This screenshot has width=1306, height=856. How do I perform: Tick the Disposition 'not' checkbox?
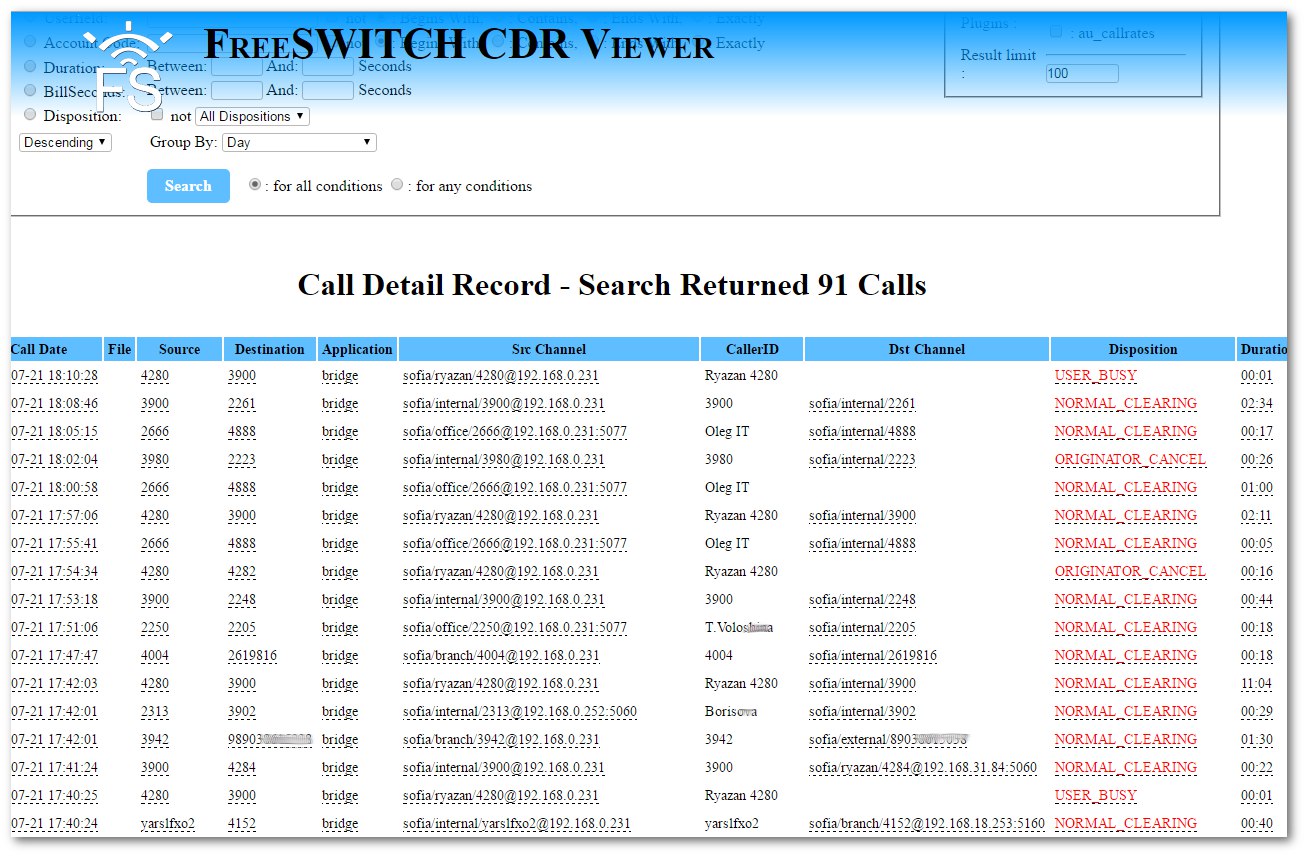[x=157, y=115]
